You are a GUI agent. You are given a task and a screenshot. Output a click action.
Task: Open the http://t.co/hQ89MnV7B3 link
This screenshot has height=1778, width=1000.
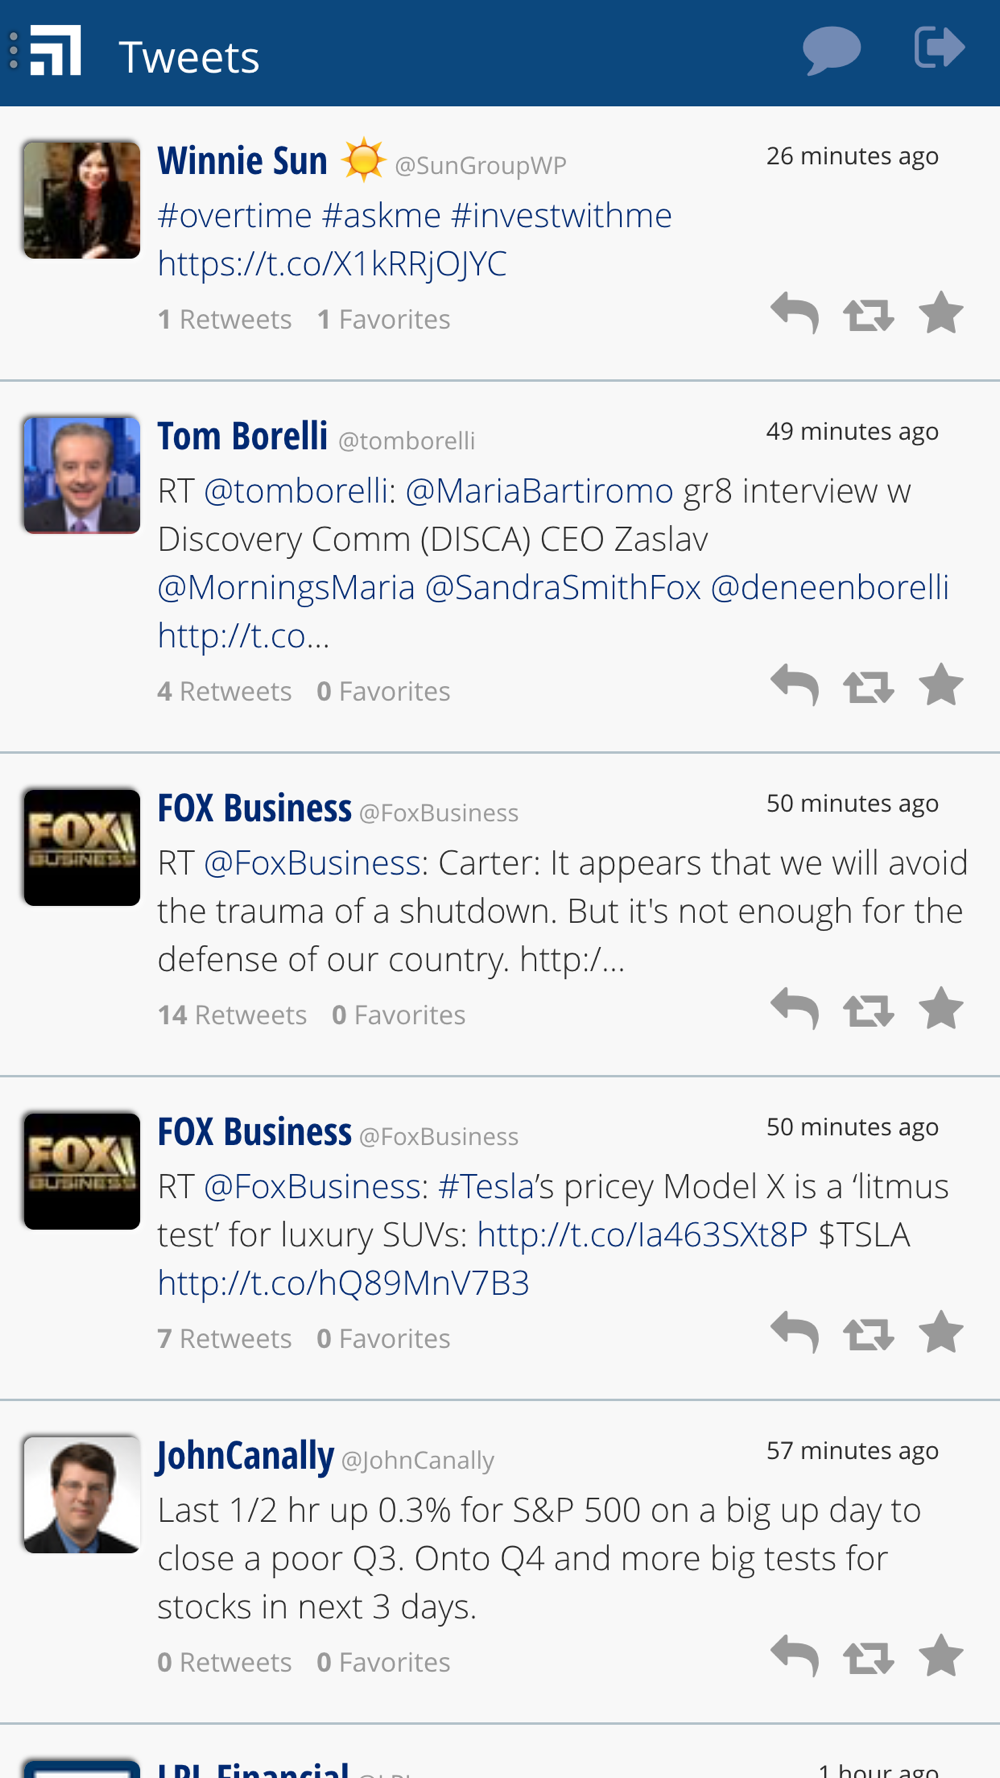343,1283
